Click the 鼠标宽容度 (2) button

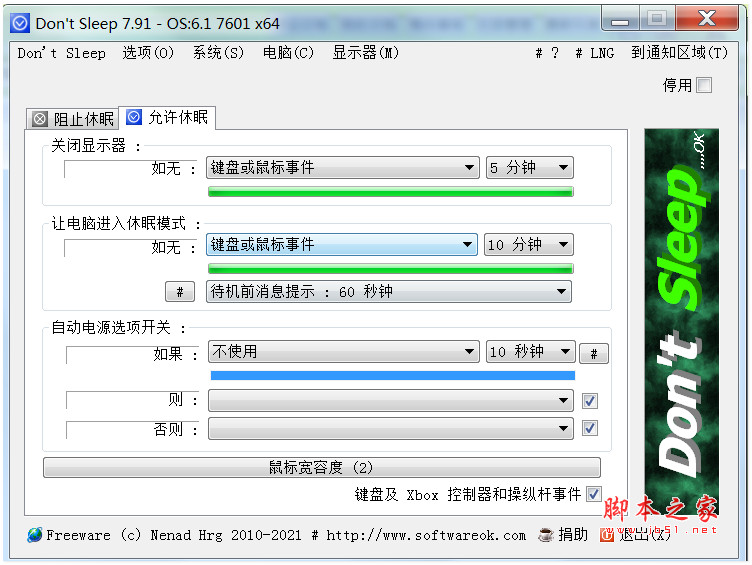tap(321, 467)
